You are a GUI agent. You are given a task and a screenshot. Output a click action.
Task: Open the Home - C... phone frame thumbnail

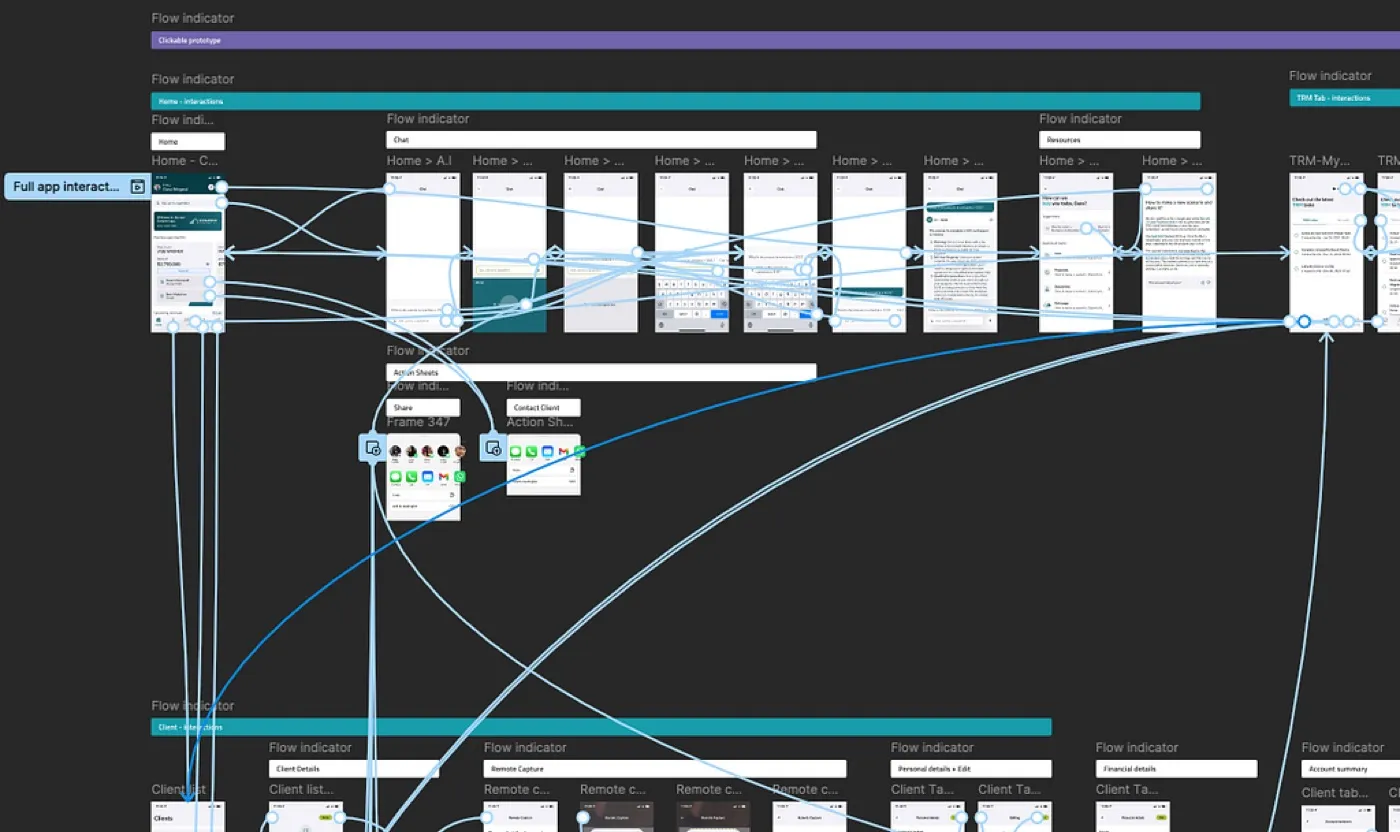point(188,253)
